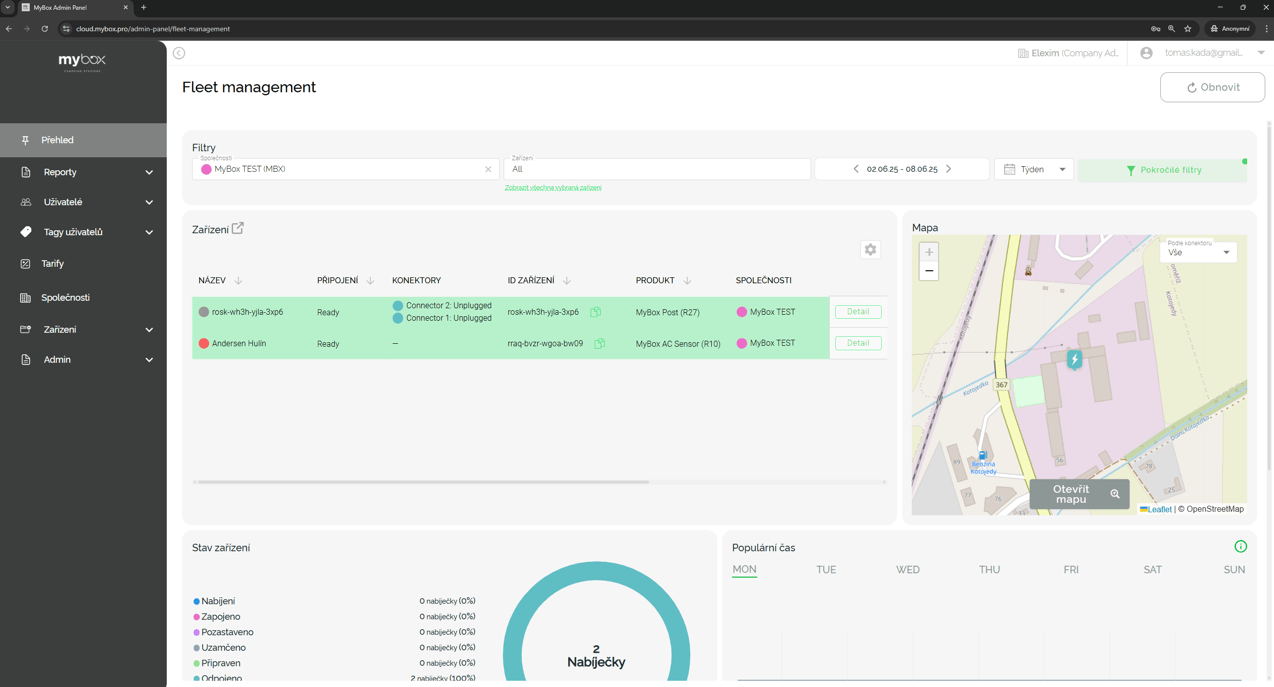Image resolution: width=1274 pixels, height=687 pixels.
Task: Click the Obnovit refresh button
Action: (x=1212, y=87)
